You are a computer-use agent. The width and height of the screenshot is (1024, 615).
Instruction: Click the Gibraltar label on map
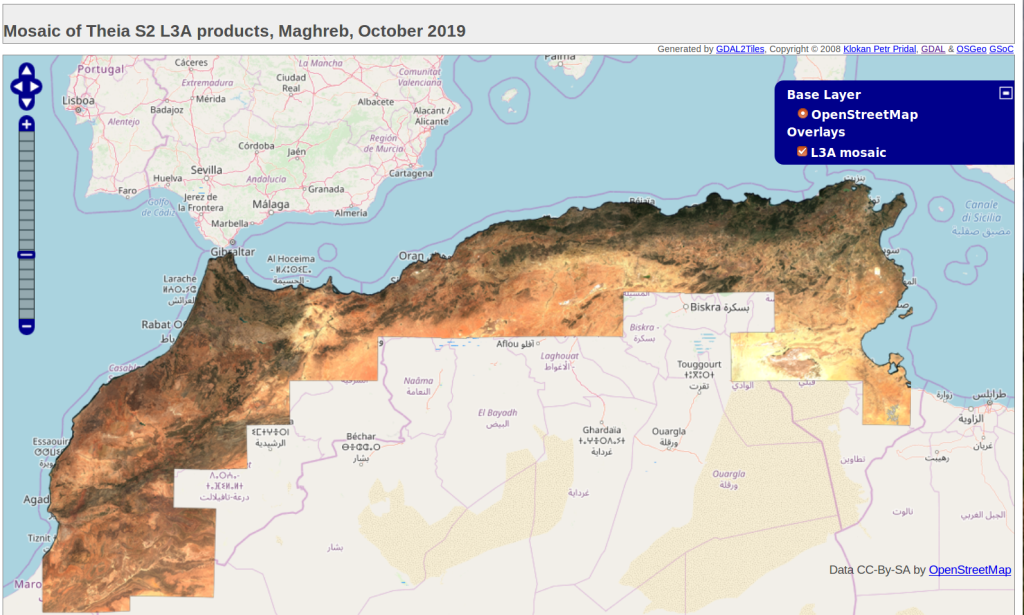coord(232,252)
